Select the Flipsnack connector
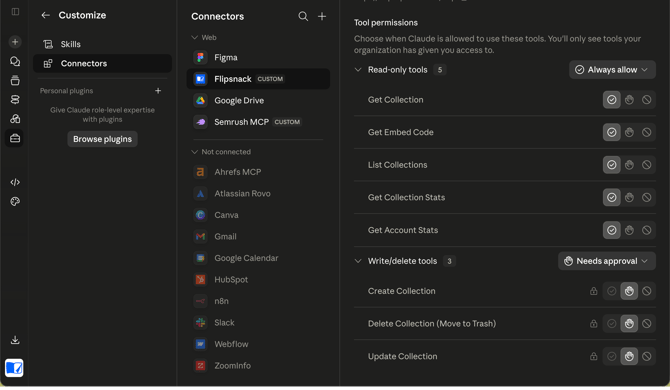Screen dimensions: 670x390 [258, 79]
